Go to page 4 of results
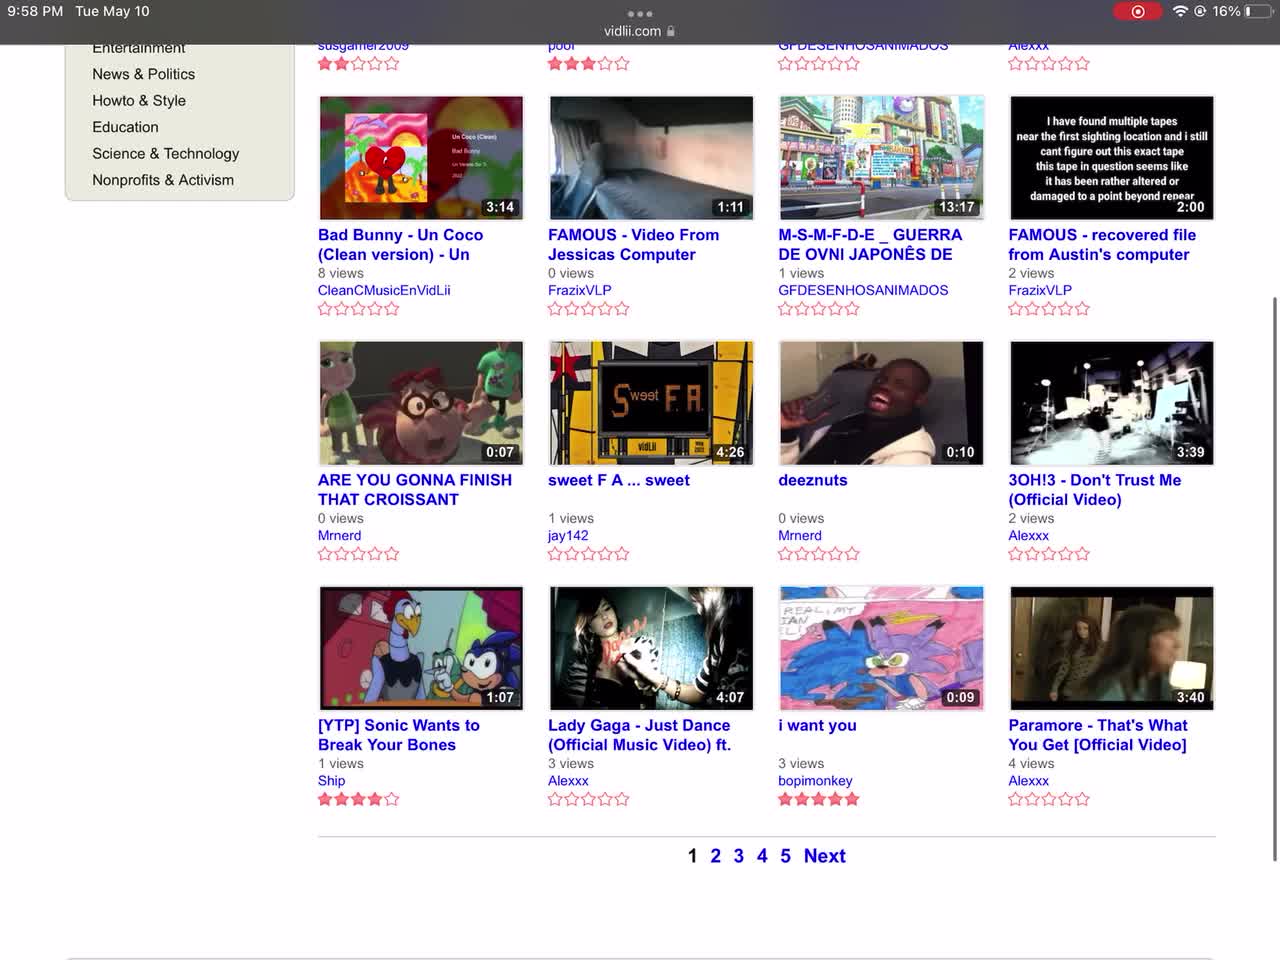The height and width of the screenshot is (960, 1280). click(x=762, y=856)
